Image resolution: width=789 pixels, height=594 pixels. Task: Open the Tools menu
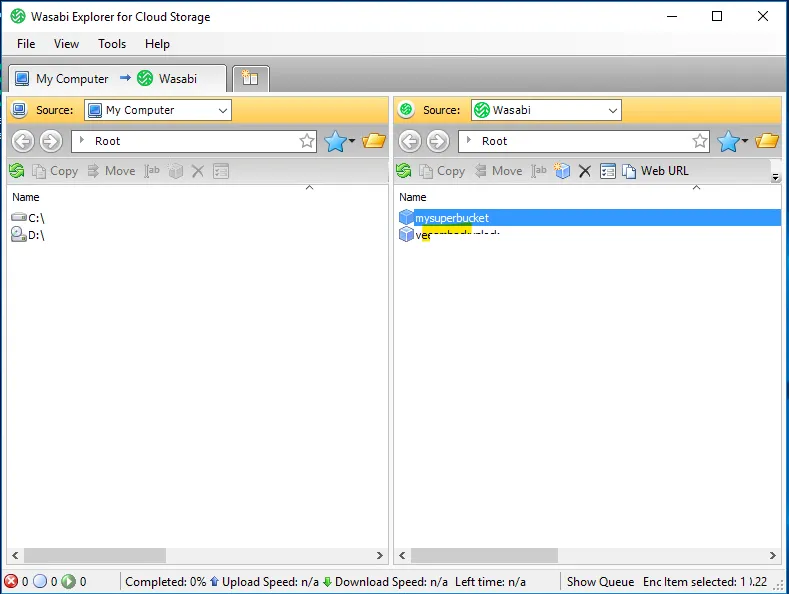[x=112, y=44]
